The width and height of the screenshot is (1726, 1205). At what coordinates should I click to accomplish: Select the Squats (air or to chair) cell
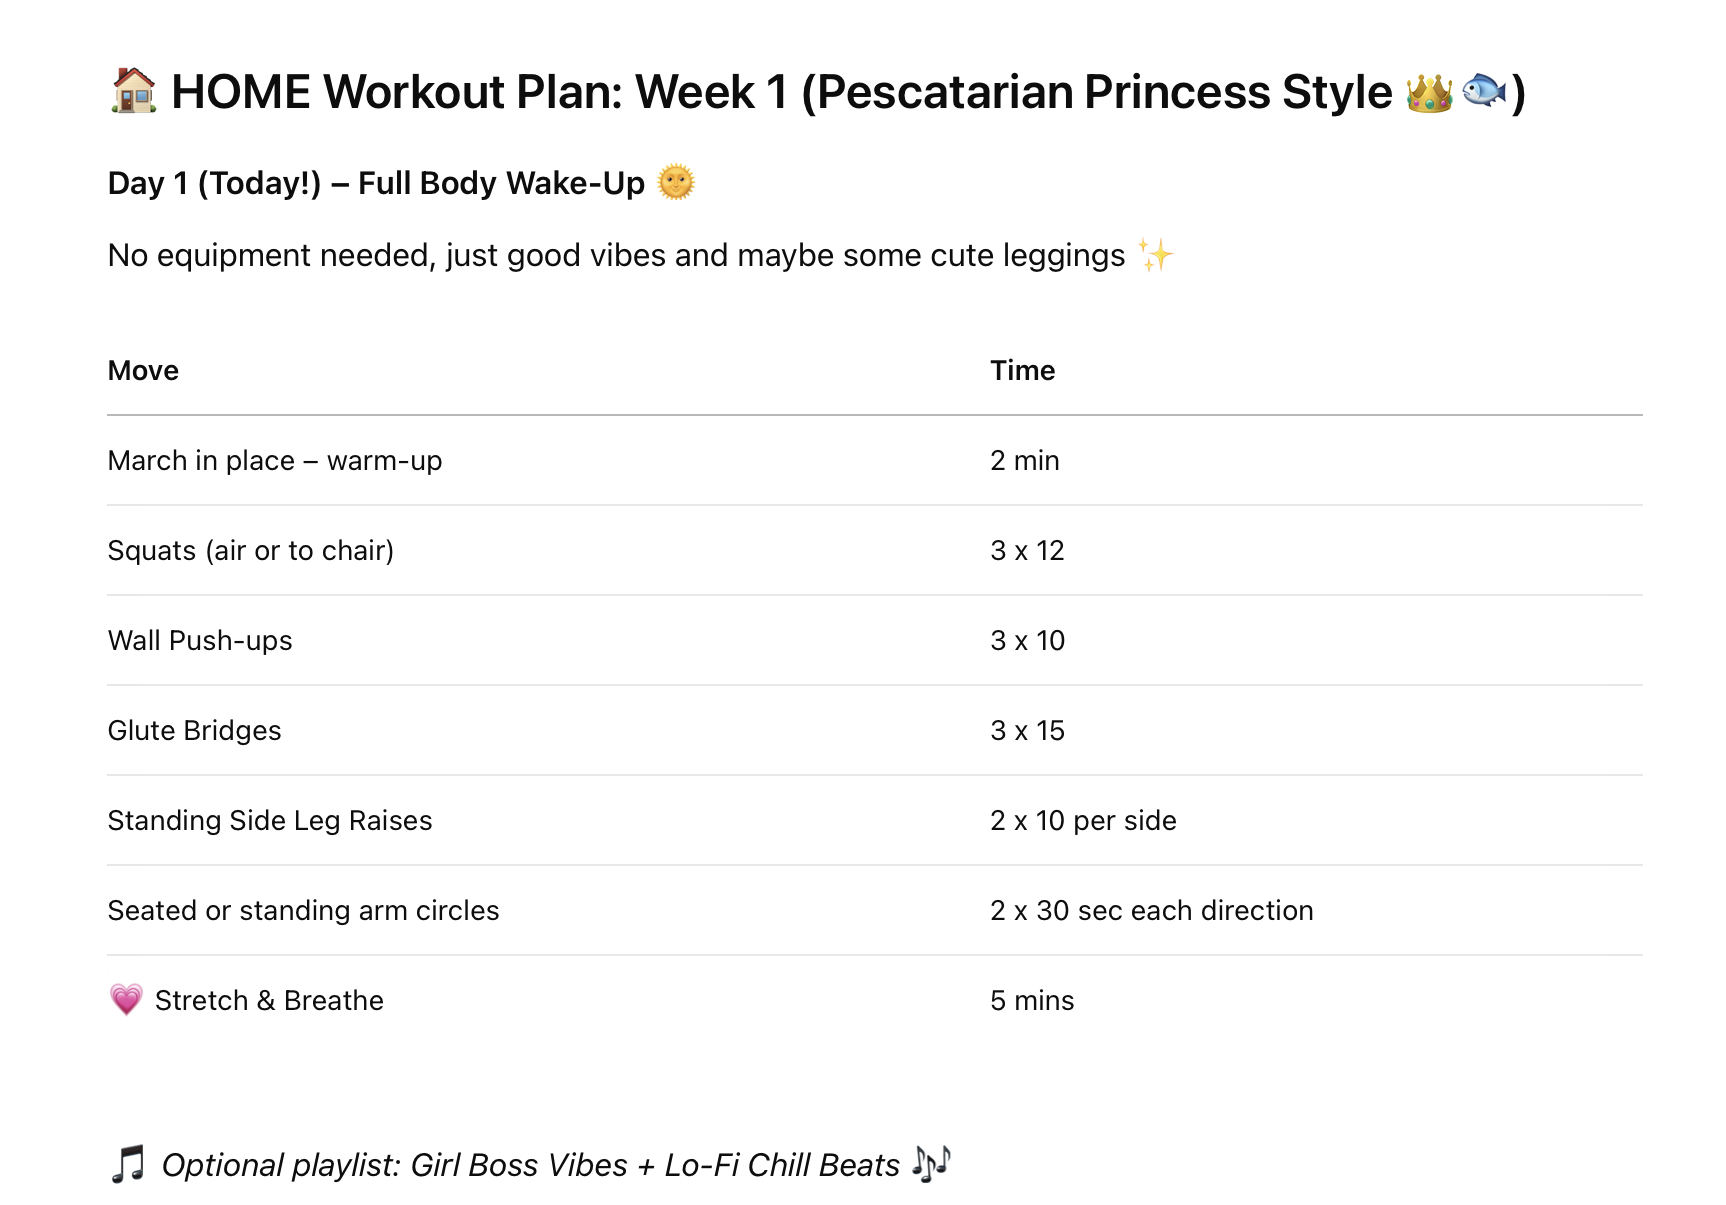coord(251,550)
